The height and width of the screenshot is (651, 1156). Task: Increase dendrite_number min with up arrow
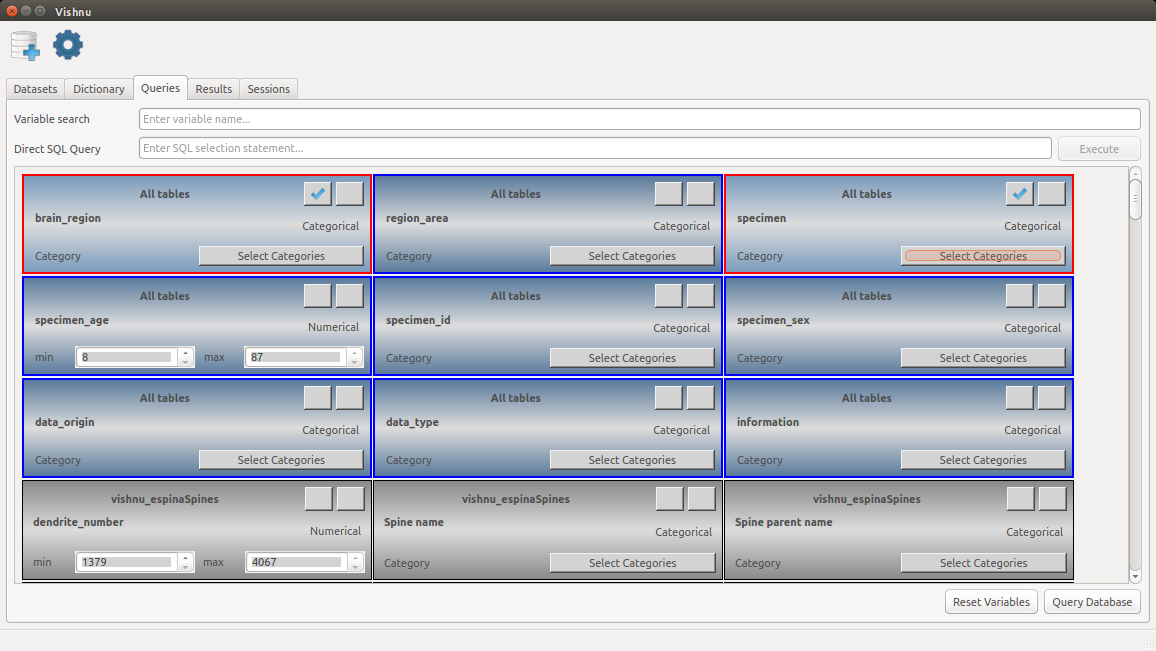[x=186, y=557]
